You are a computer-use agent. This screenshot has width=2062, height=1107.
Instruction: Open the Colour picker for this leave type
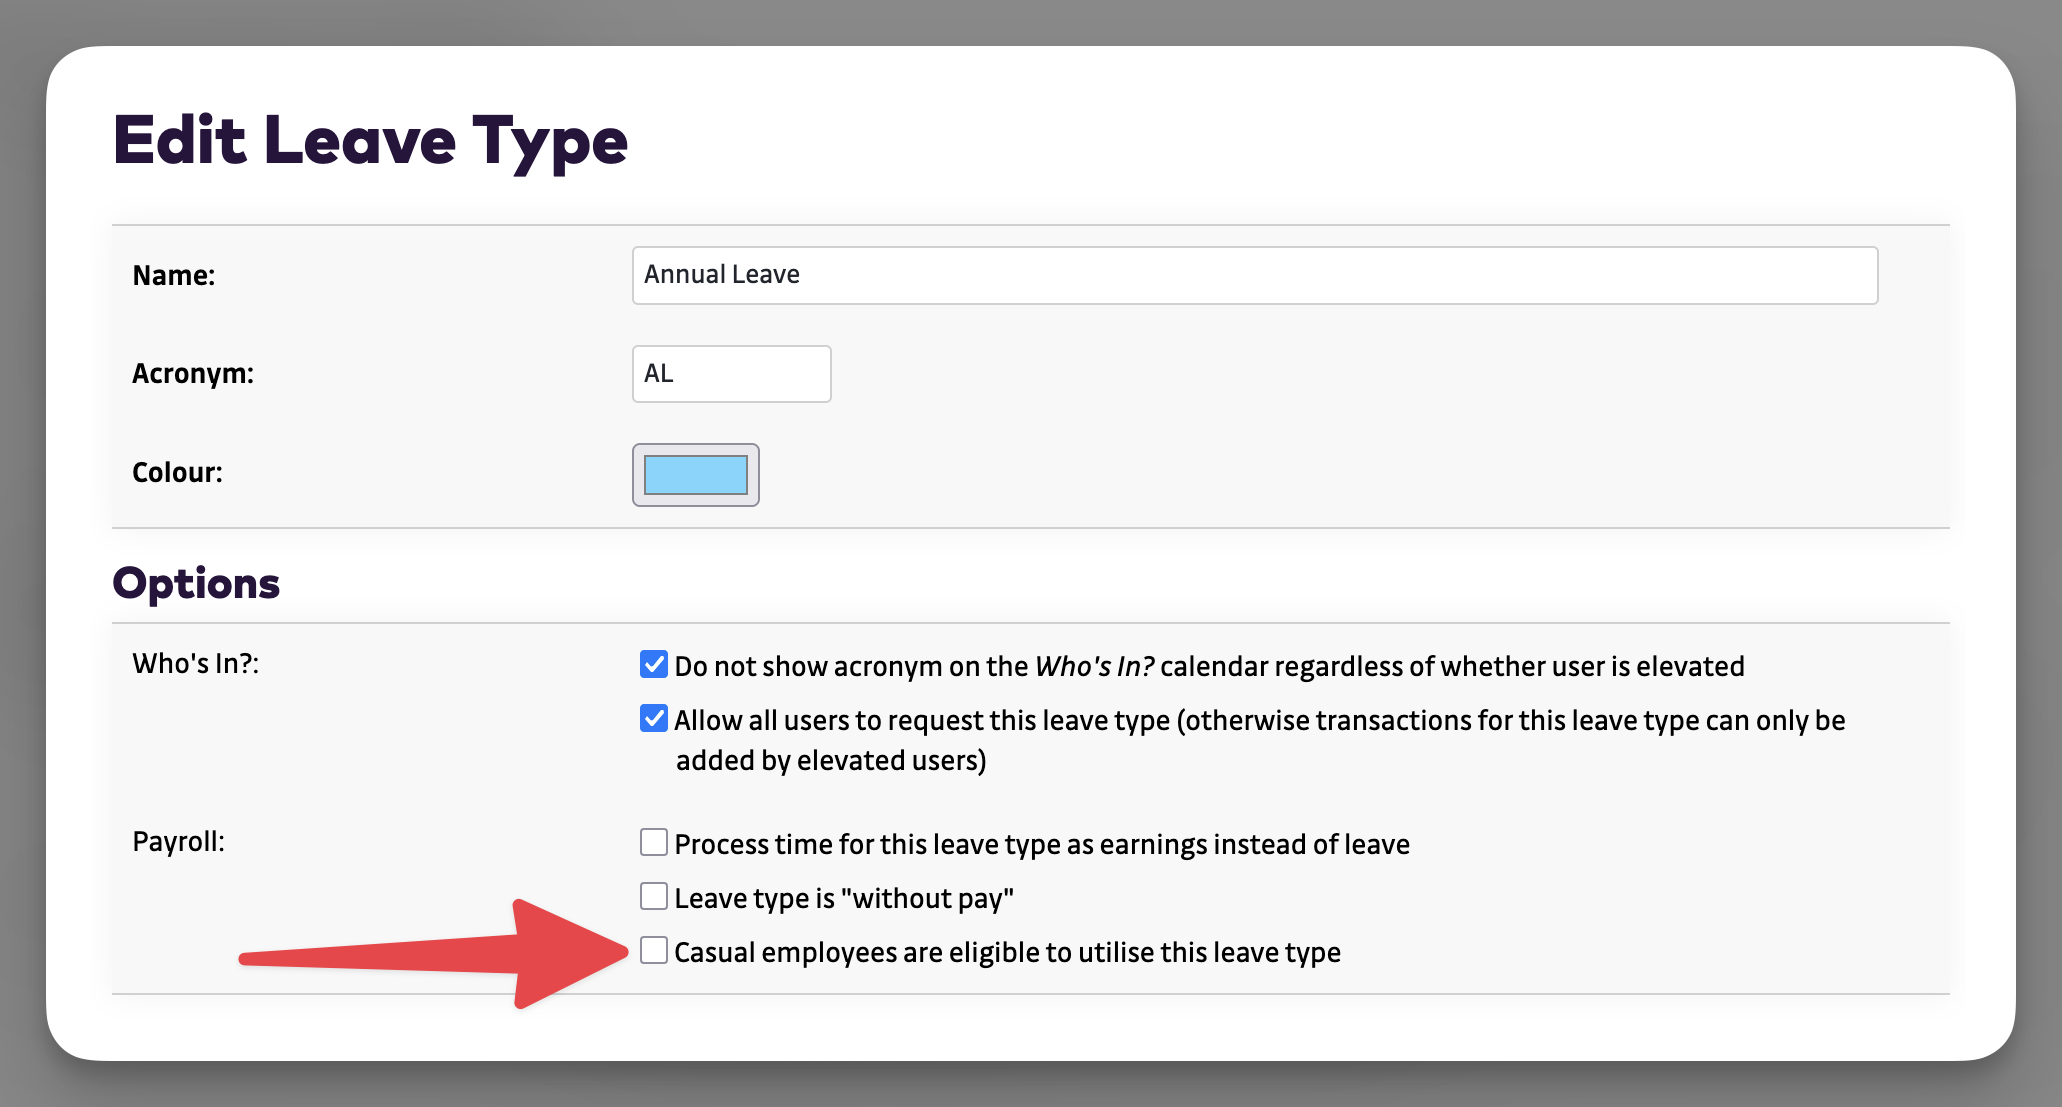pos(696,475)
